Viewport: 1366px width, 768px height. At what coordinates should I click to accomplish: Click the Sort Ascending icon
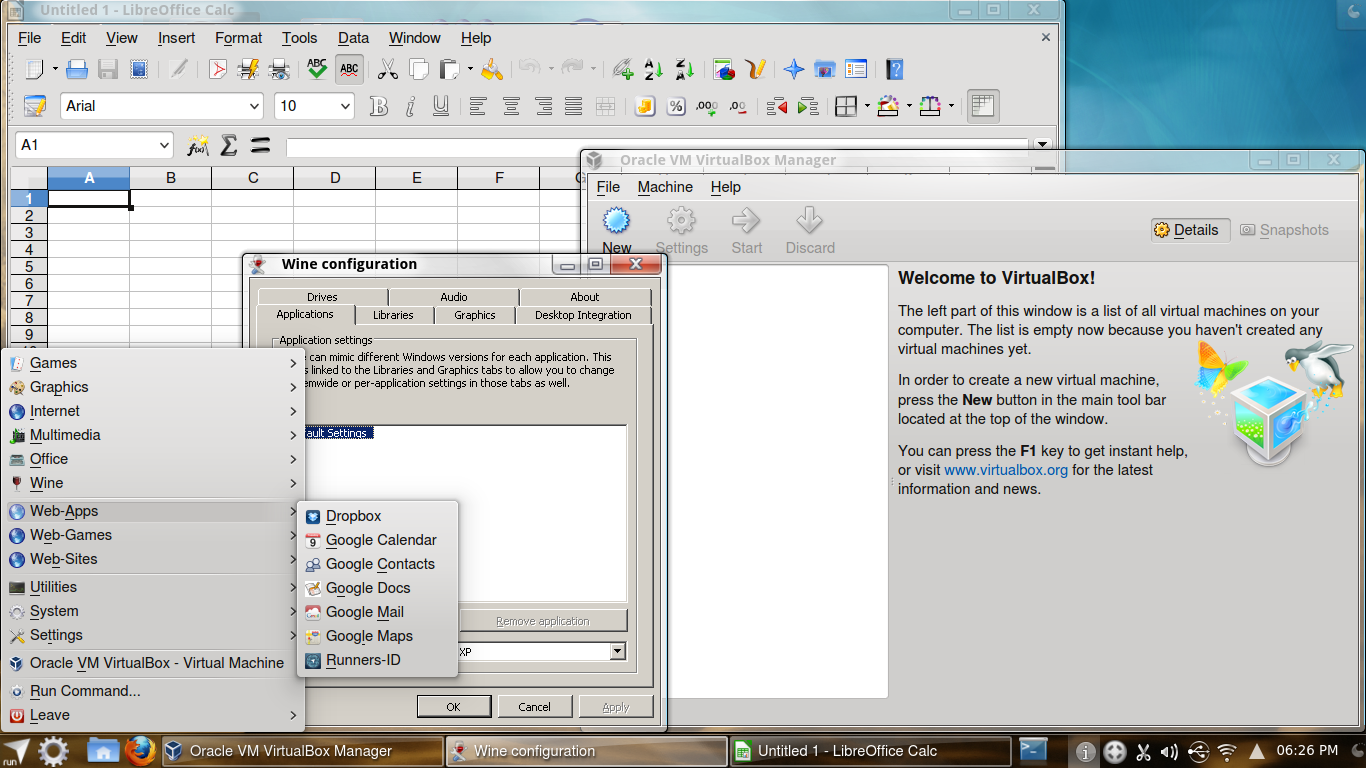tap(654, 69)
